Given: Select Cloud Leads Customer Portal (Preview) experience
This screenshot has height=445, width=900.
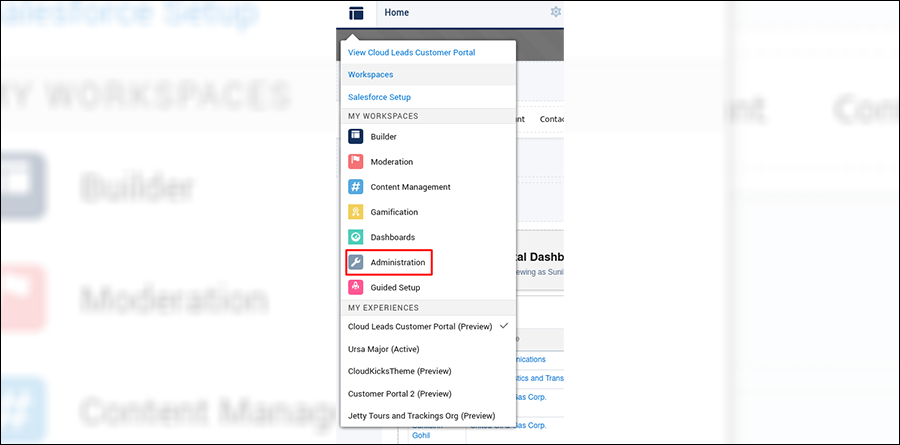Looking at the screenshot, I should click(420, 326).
